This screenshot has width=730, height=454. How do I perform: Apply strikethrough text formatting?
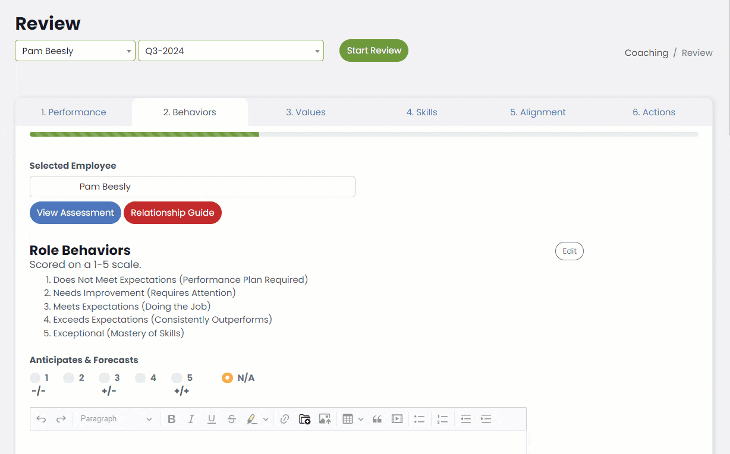[x=231, y=419]
